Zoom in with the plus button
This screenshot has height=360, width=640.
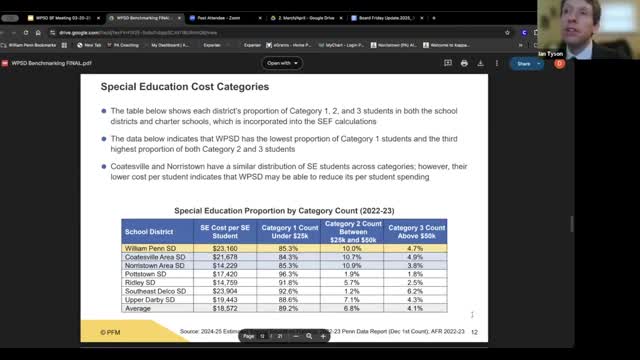pos(323,336)
